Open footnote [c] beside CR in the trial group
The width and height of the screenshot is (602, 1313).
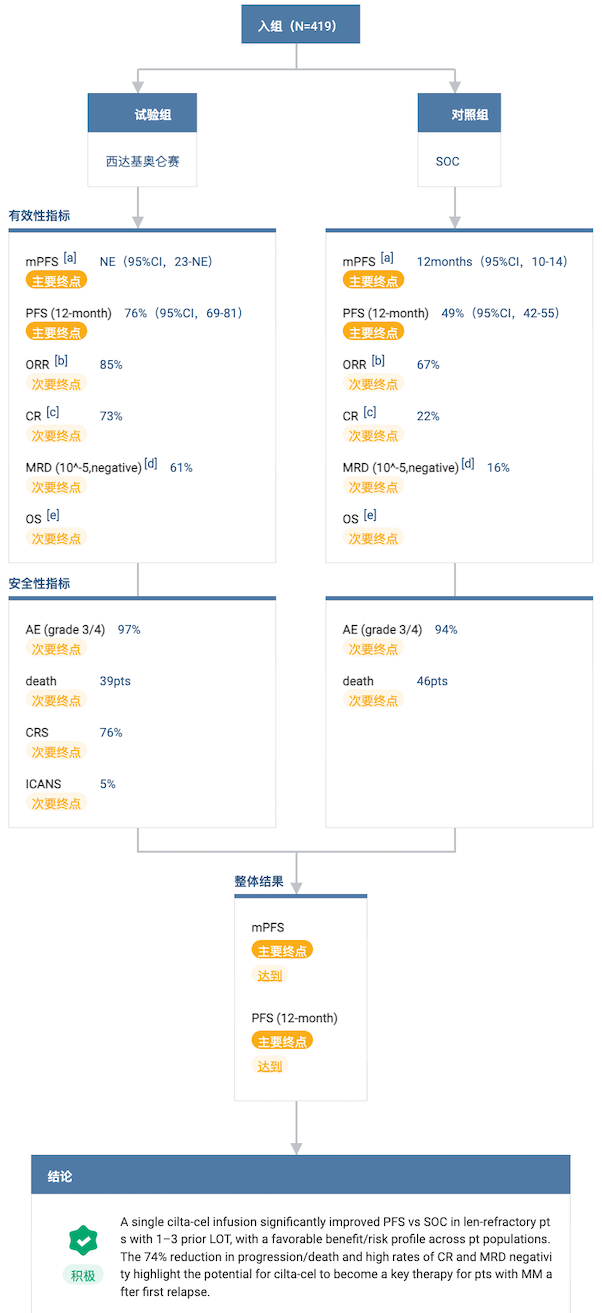(52, 412)
